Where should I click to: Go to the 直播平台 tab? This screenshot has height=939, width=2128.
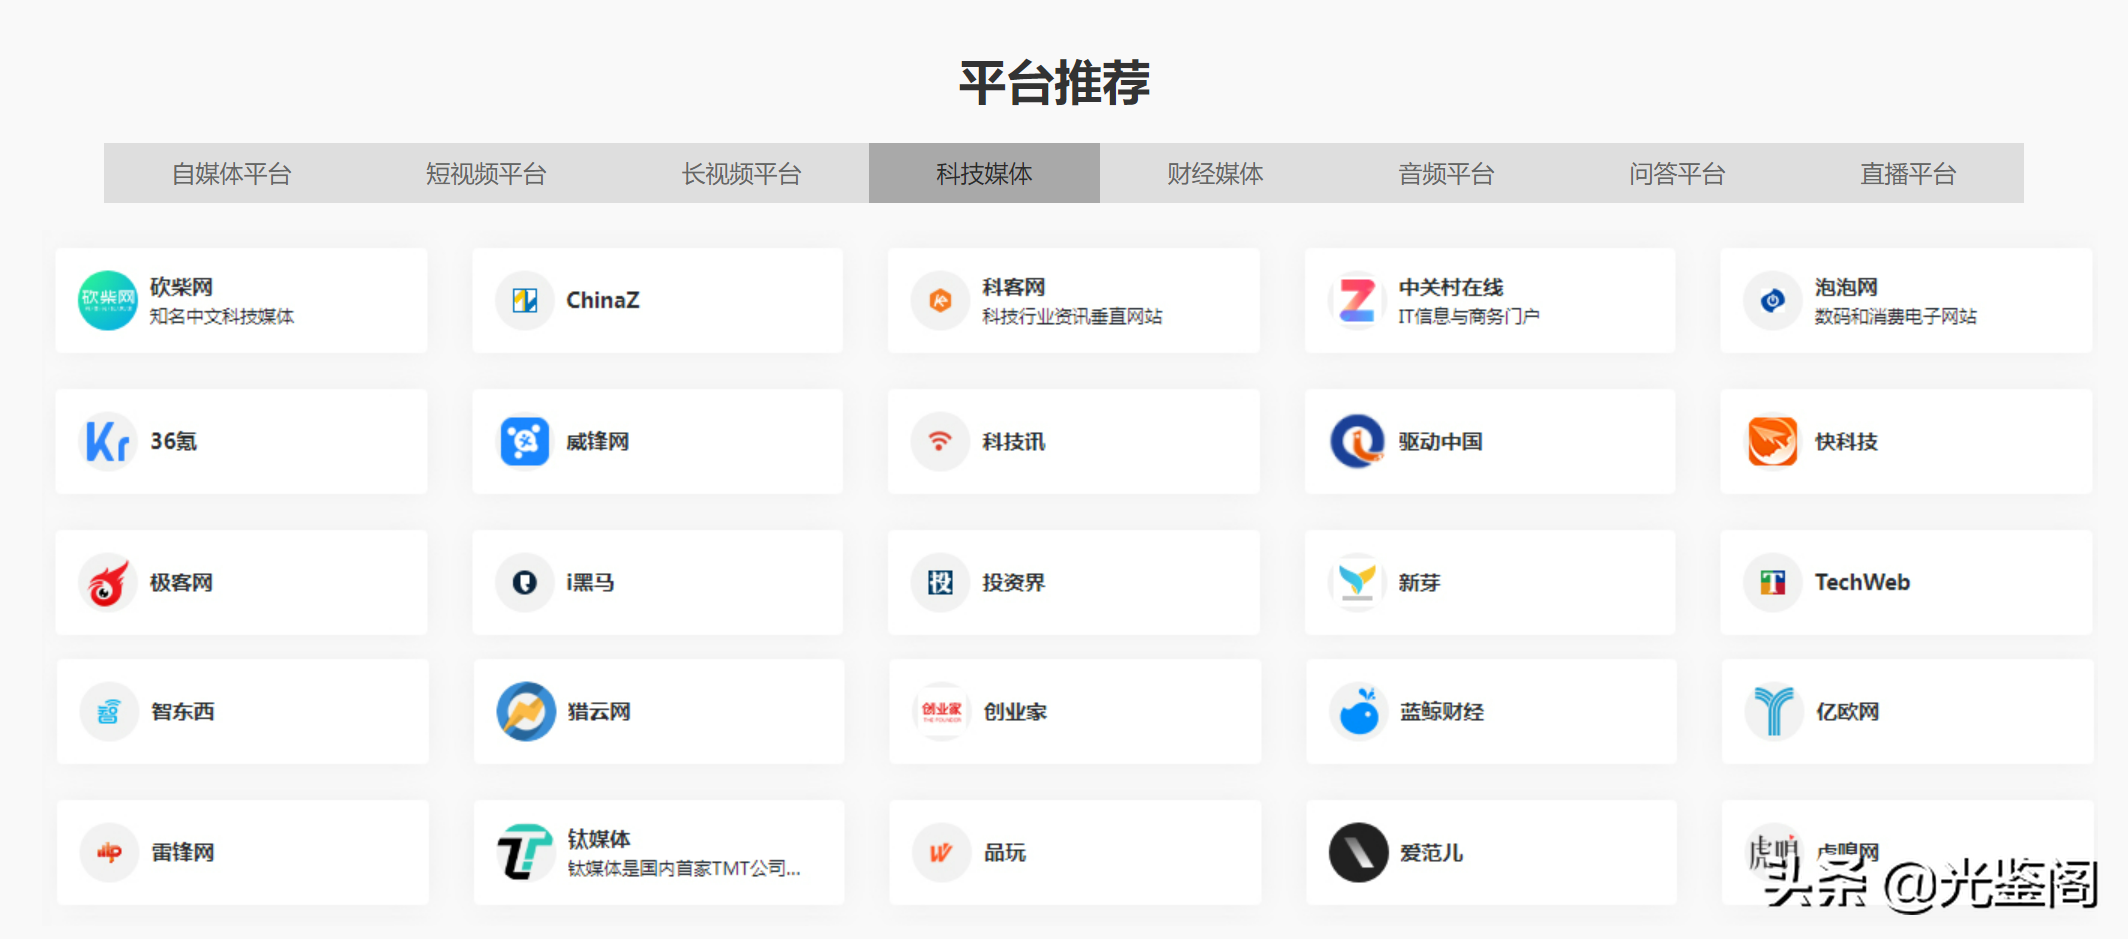1907,174
